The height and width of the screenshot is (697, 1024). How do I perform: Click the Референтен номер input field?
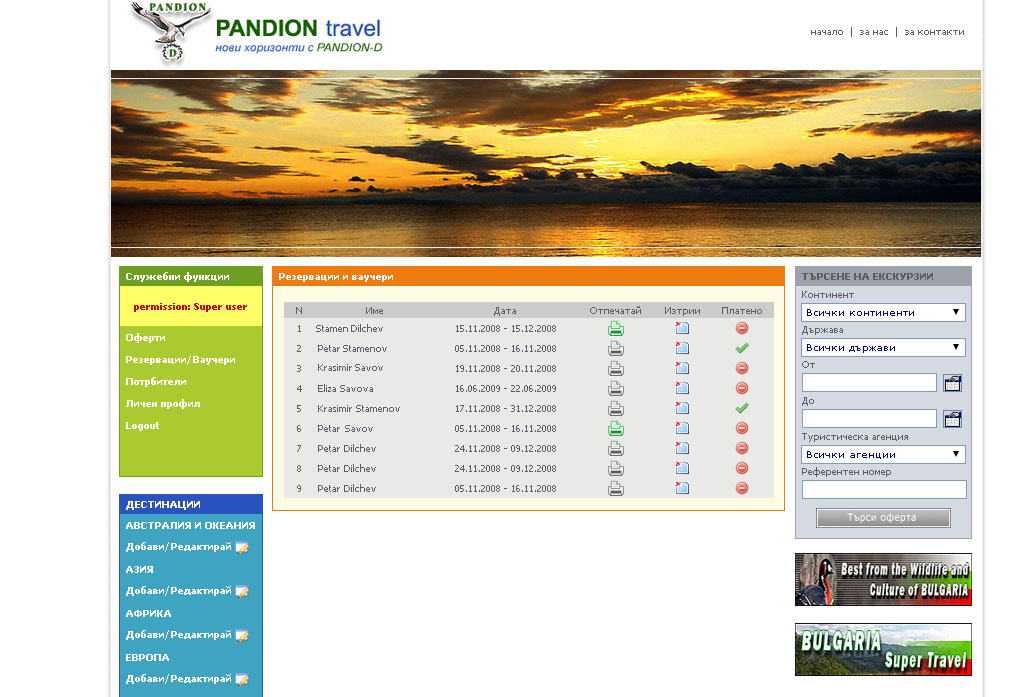click(x=883, y=490)
